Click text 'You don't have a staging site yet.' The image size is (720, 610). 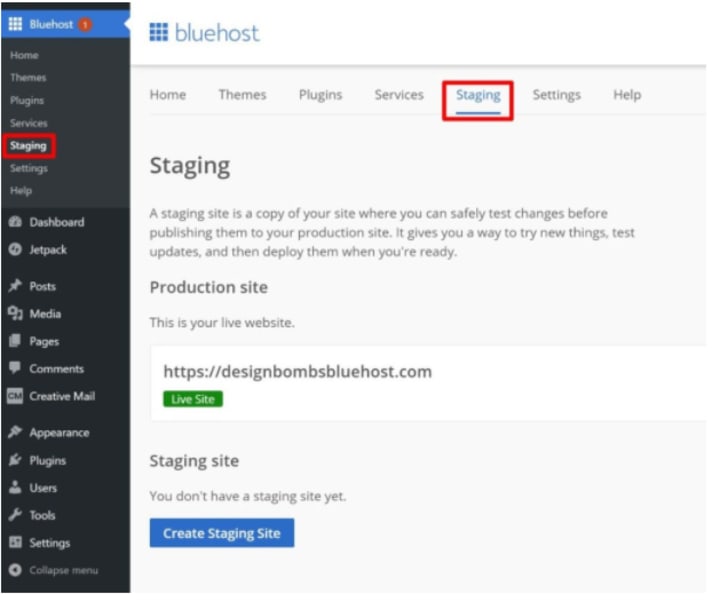pyautogui.click(x=248, y=496)
